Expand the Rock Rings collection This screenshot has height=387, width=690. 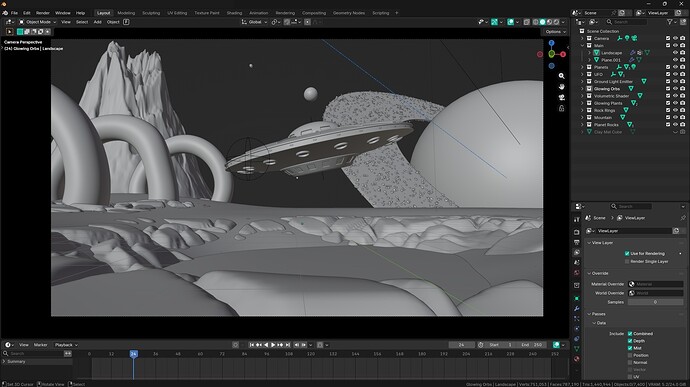point(582,111)
